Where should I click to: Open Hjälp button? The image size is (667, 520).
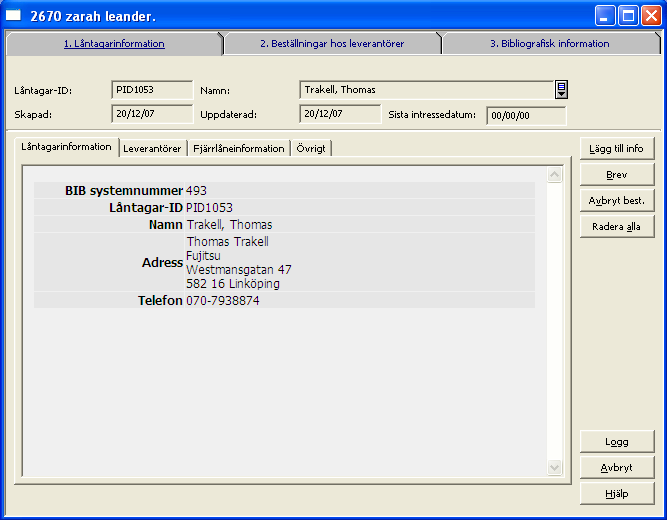pyautogui.click(x=616, y=494)
